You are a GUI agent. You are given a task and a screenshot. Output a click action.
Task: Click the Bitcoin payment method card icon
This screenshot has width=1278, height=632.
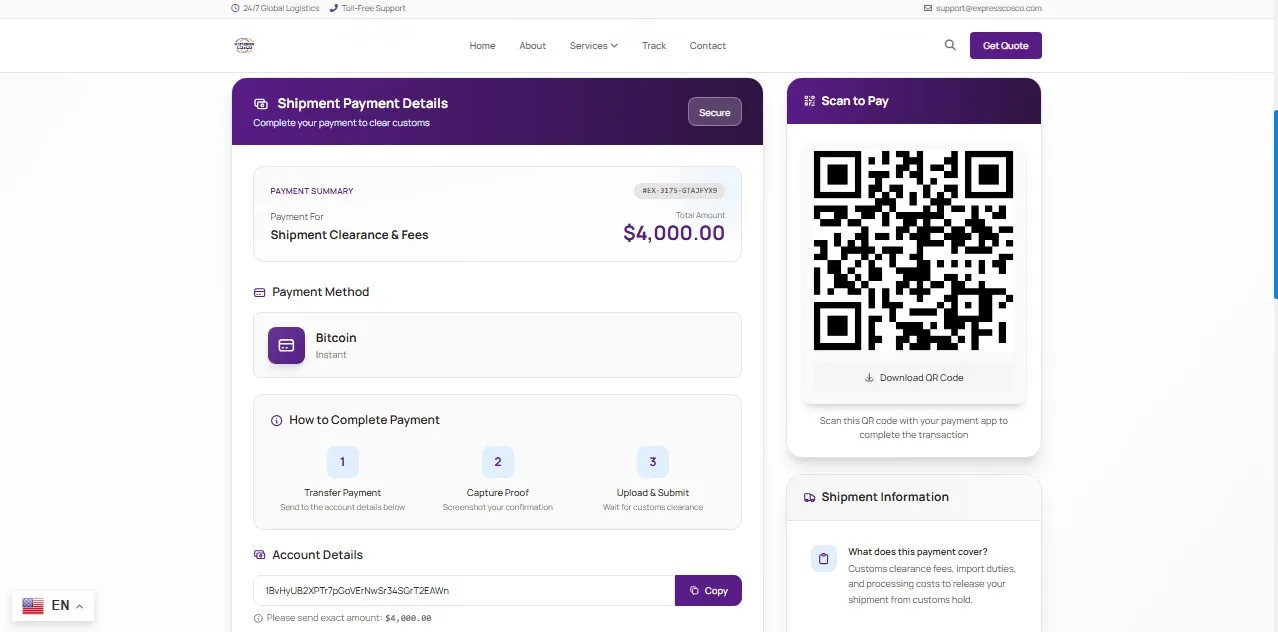[x=286, y=345]
